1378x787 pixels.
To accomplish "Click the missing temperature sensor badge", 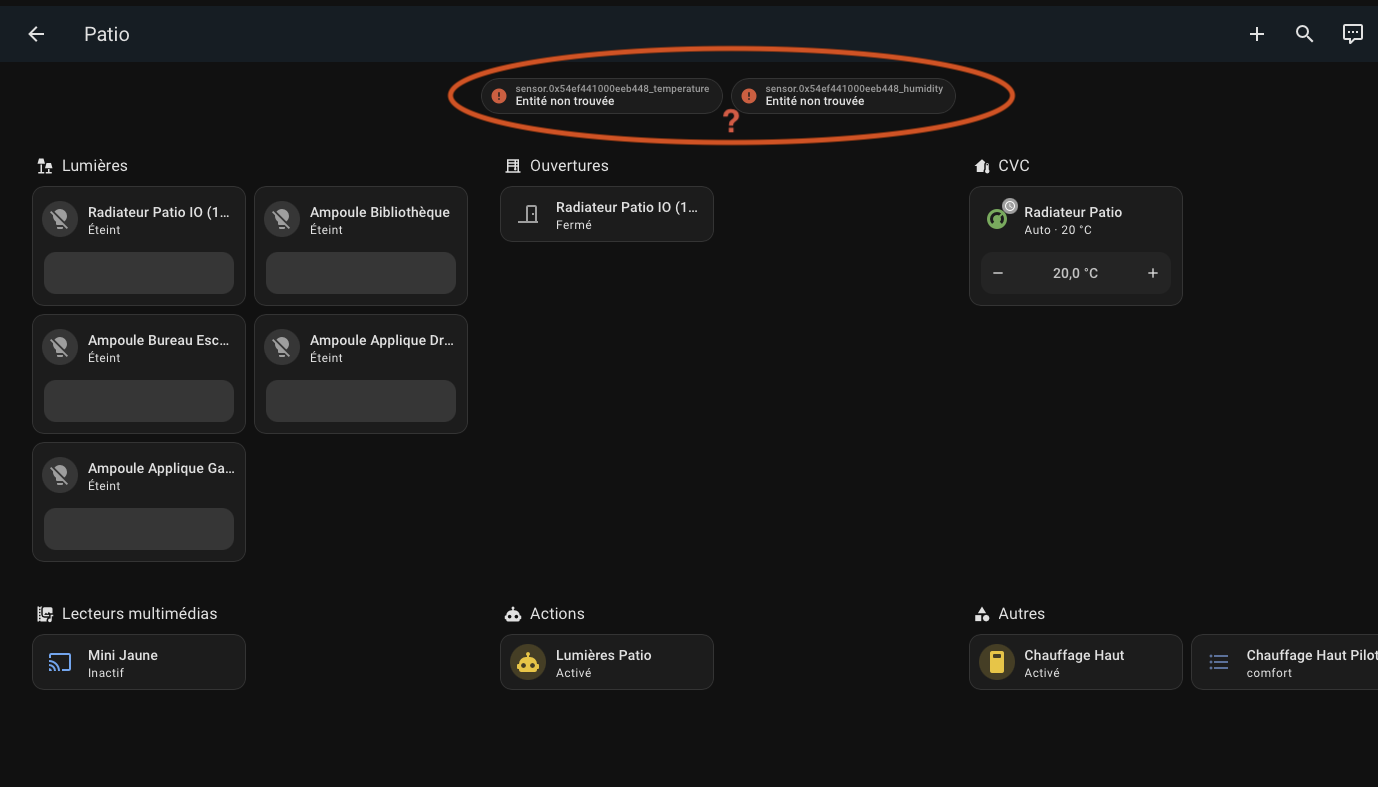I will click(x=601, y=95).
